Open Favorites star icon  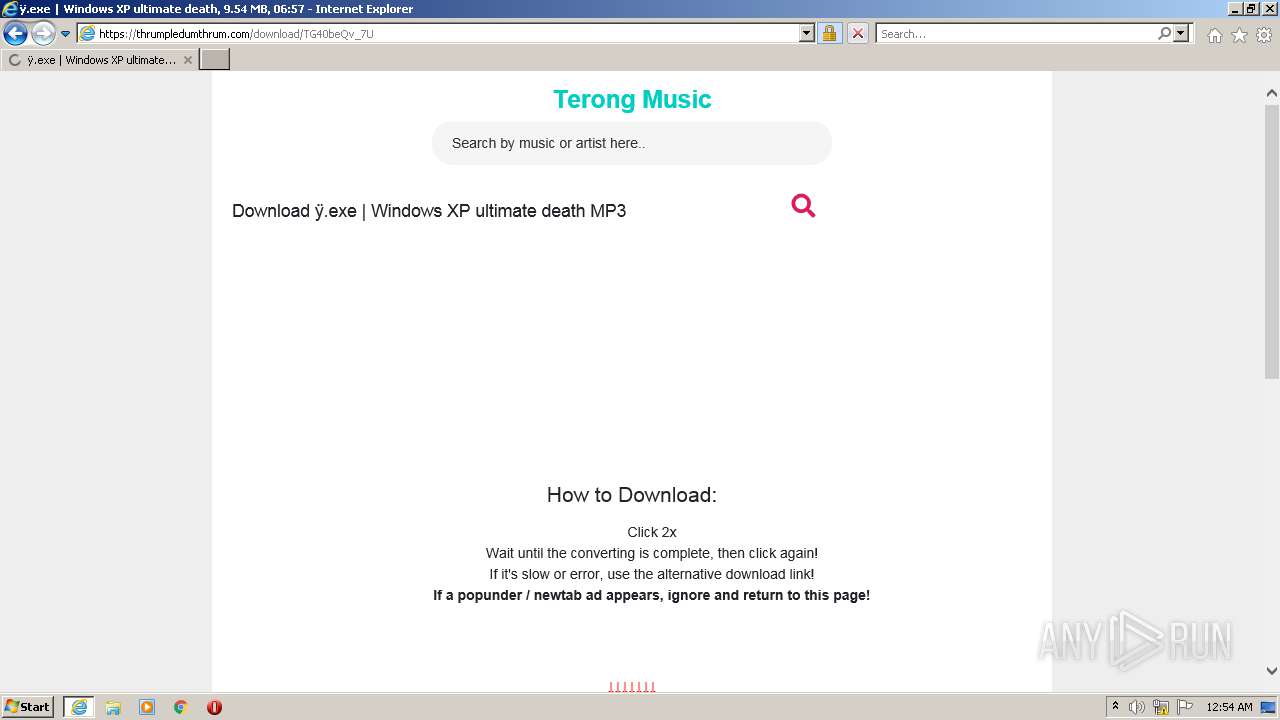pyautogui.click(x=1239, y=35)
